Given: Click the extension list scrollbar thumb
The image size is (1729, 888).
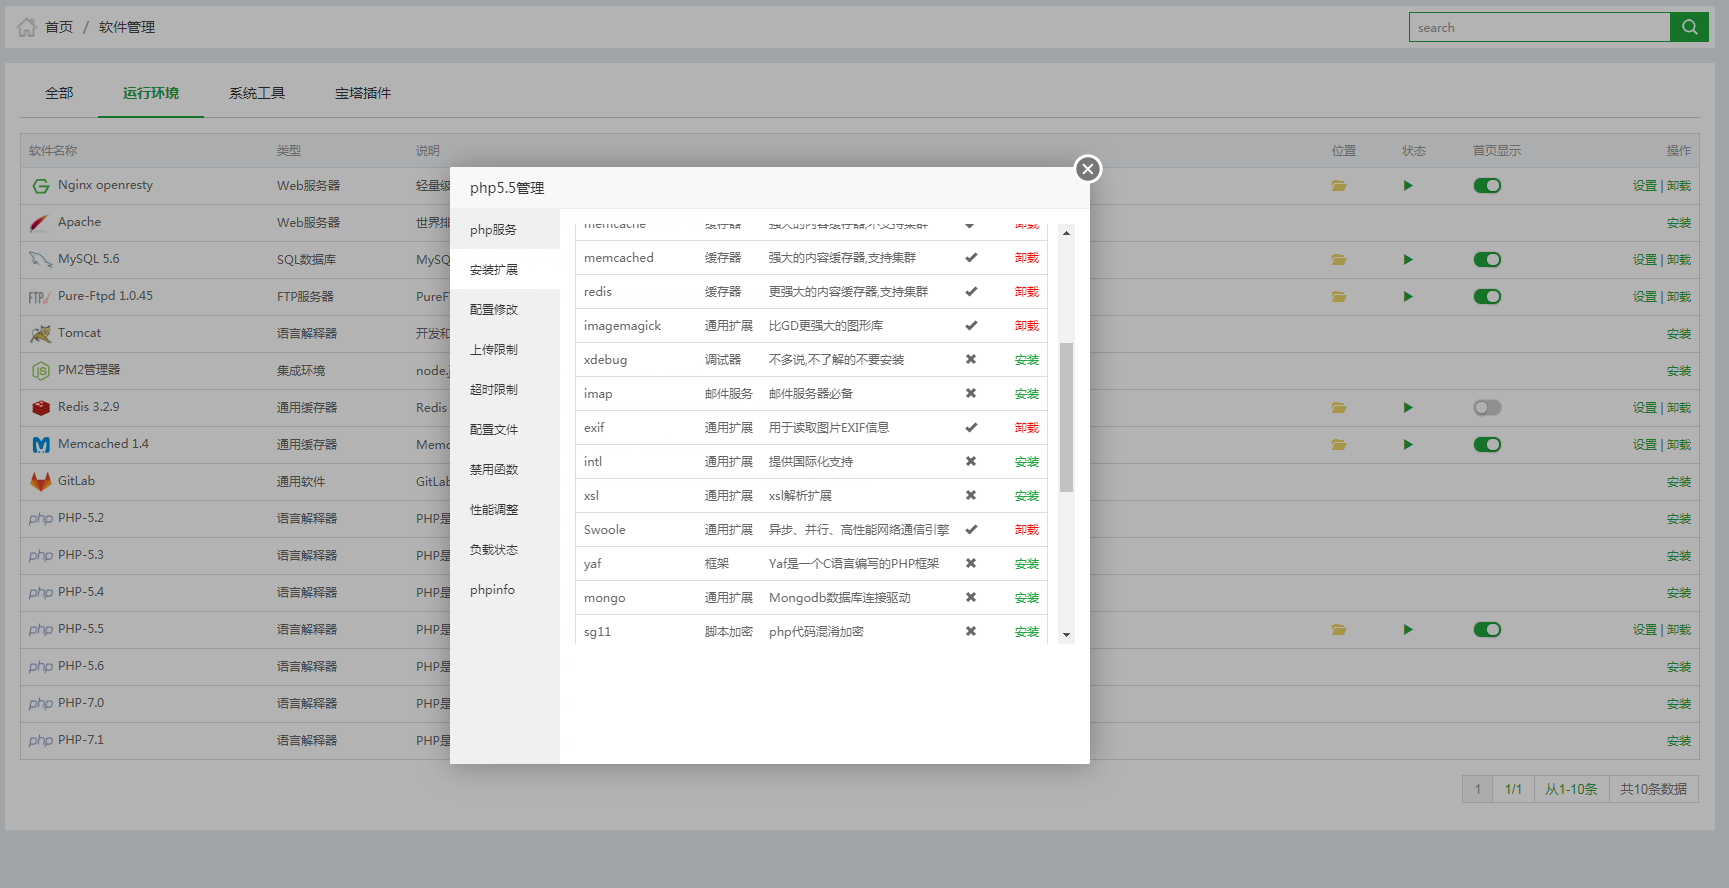Looking at the screenshot, I should (x=1066, y=417).
